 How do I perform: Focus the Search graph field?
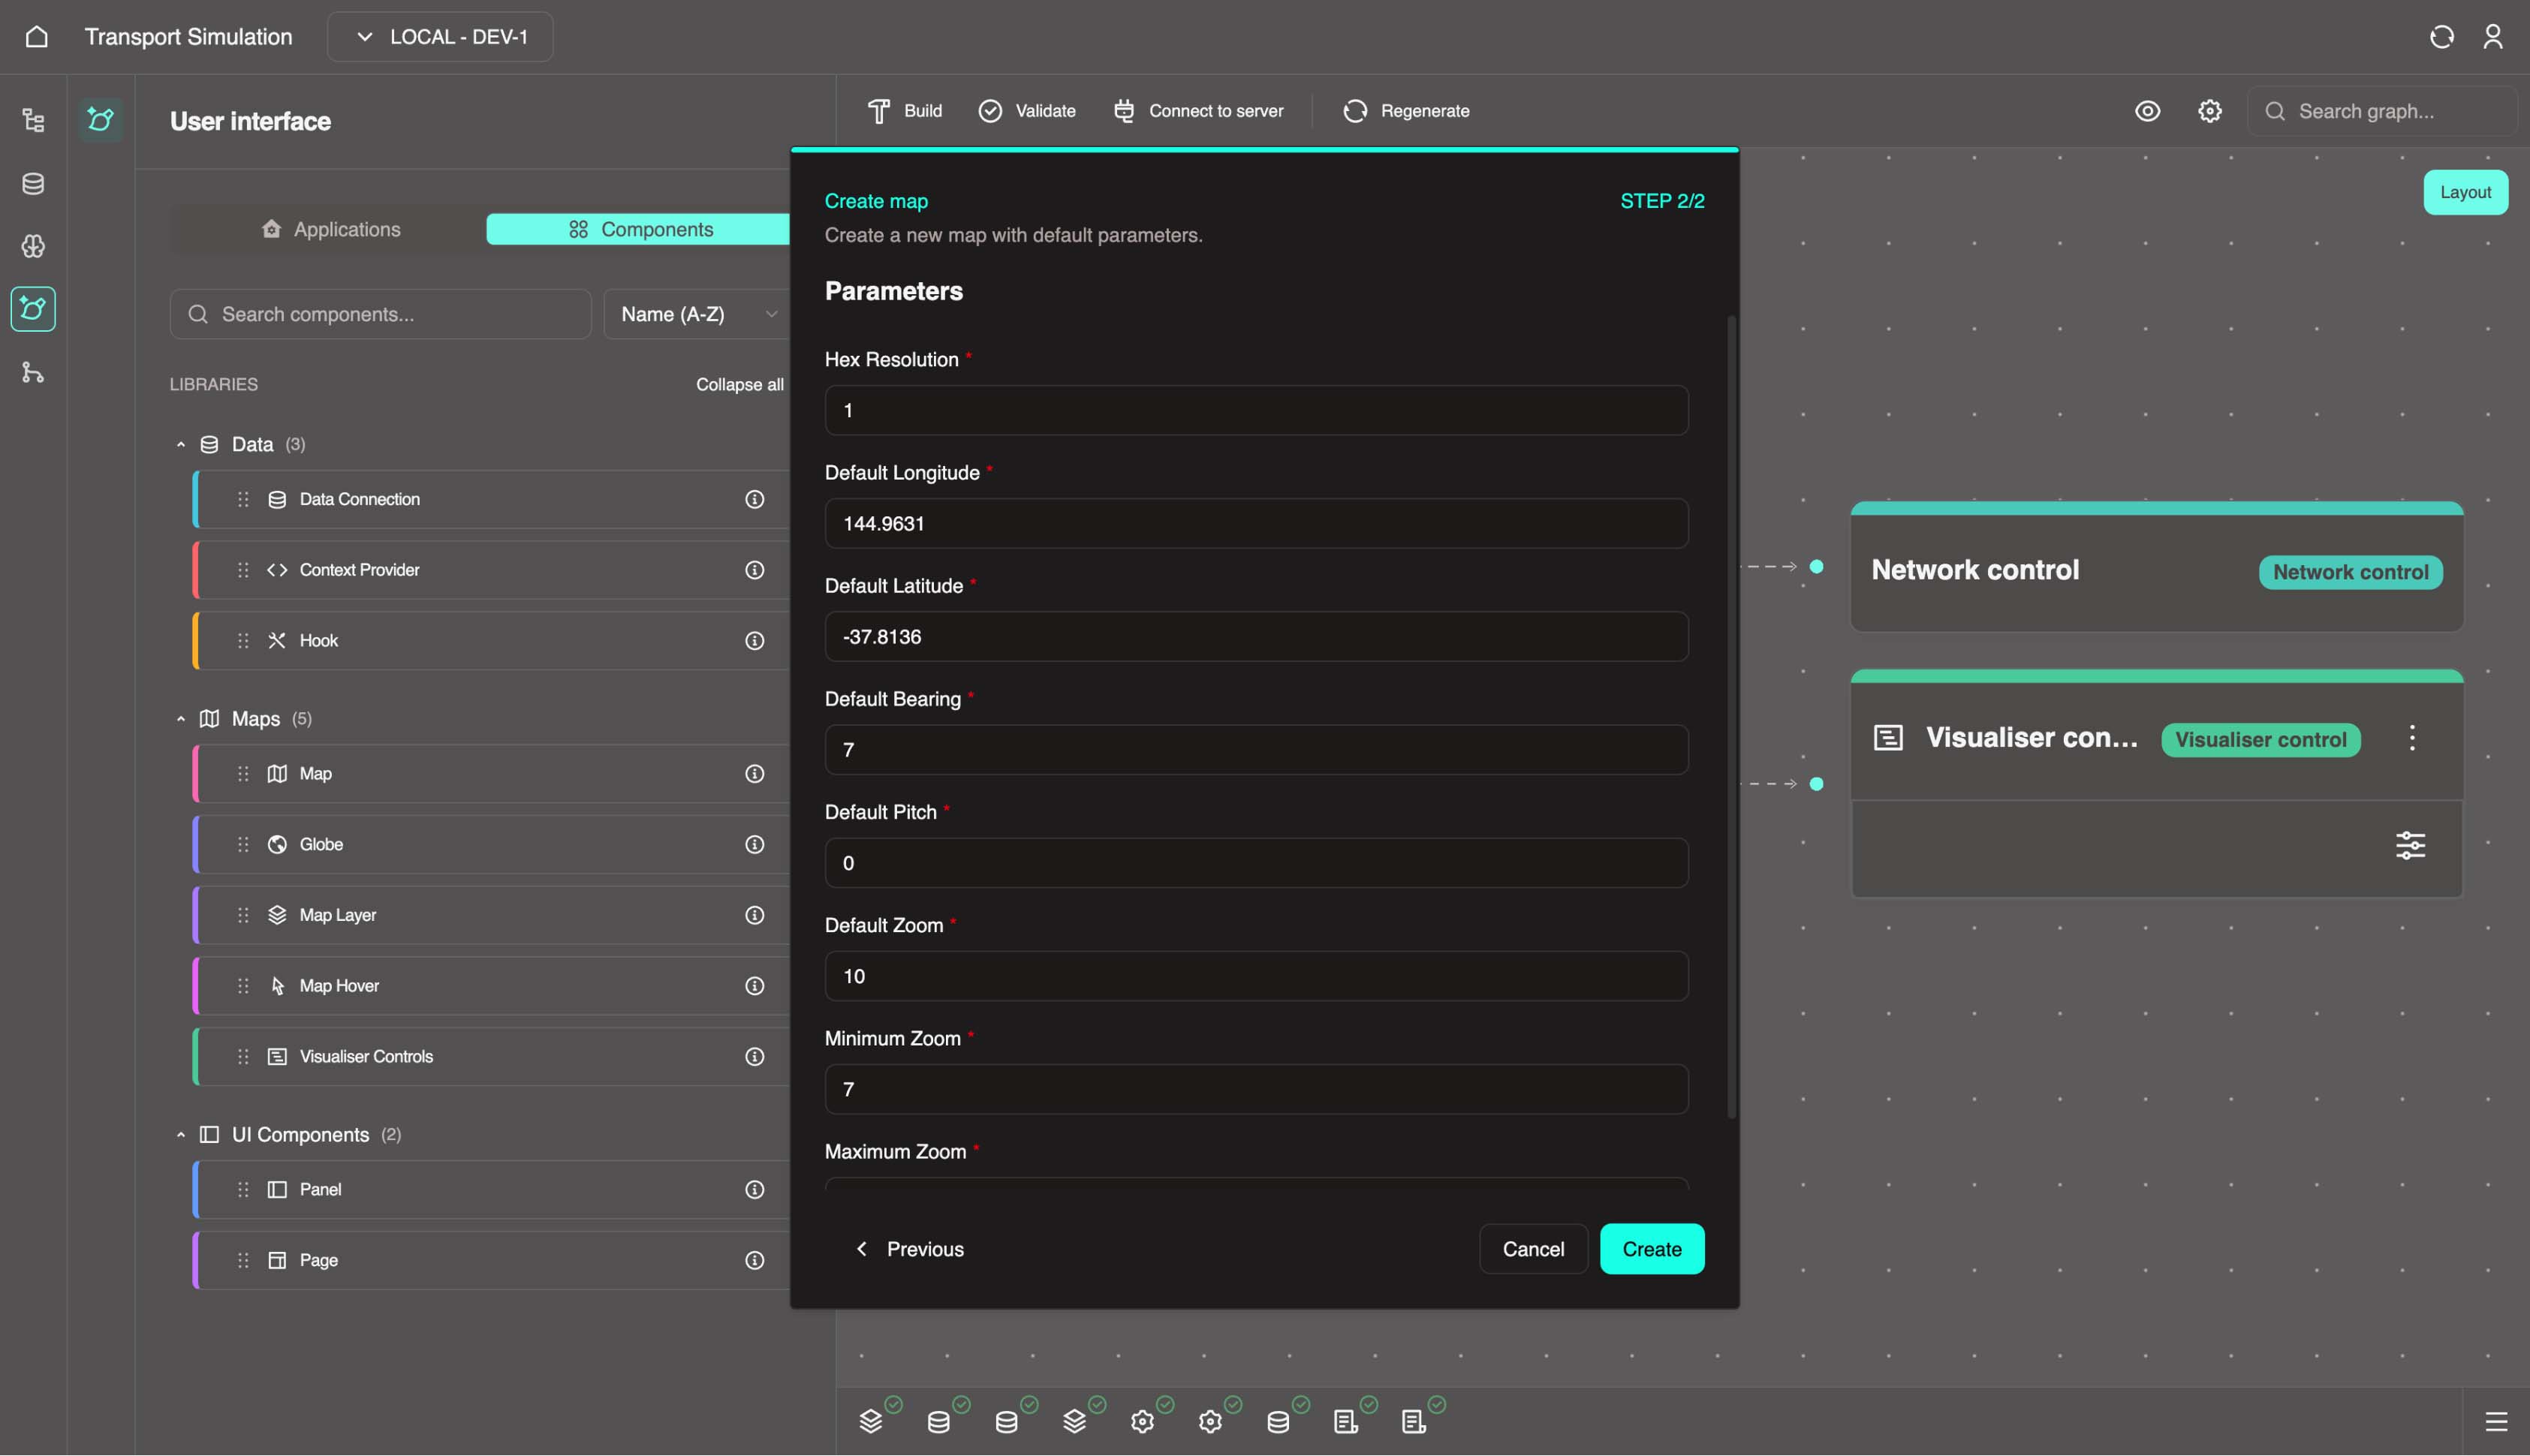(2382, 111)
